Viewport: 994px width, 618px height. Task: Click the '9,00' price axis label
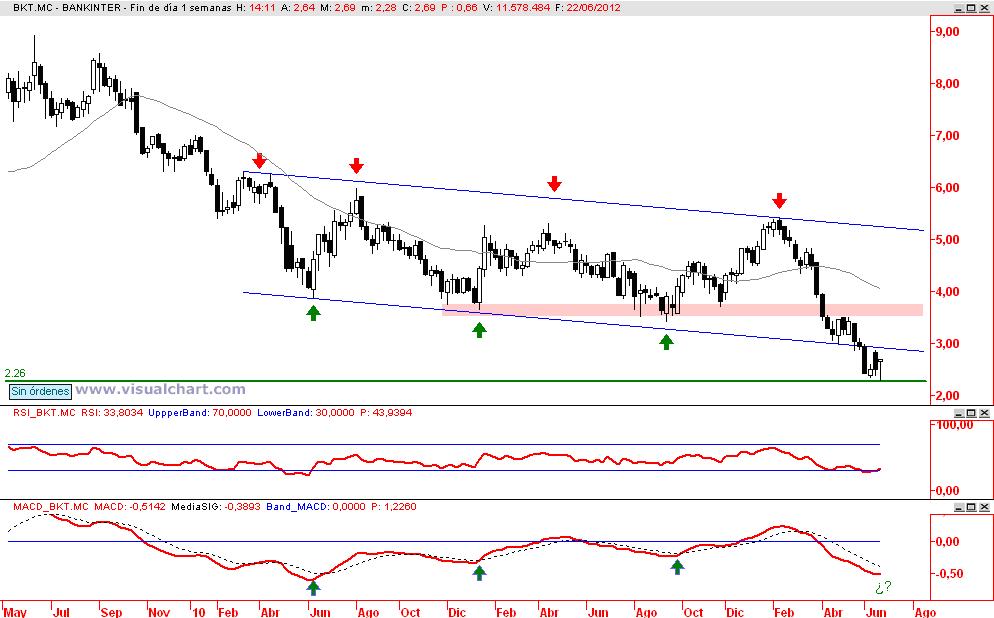(x=947, y=32)
